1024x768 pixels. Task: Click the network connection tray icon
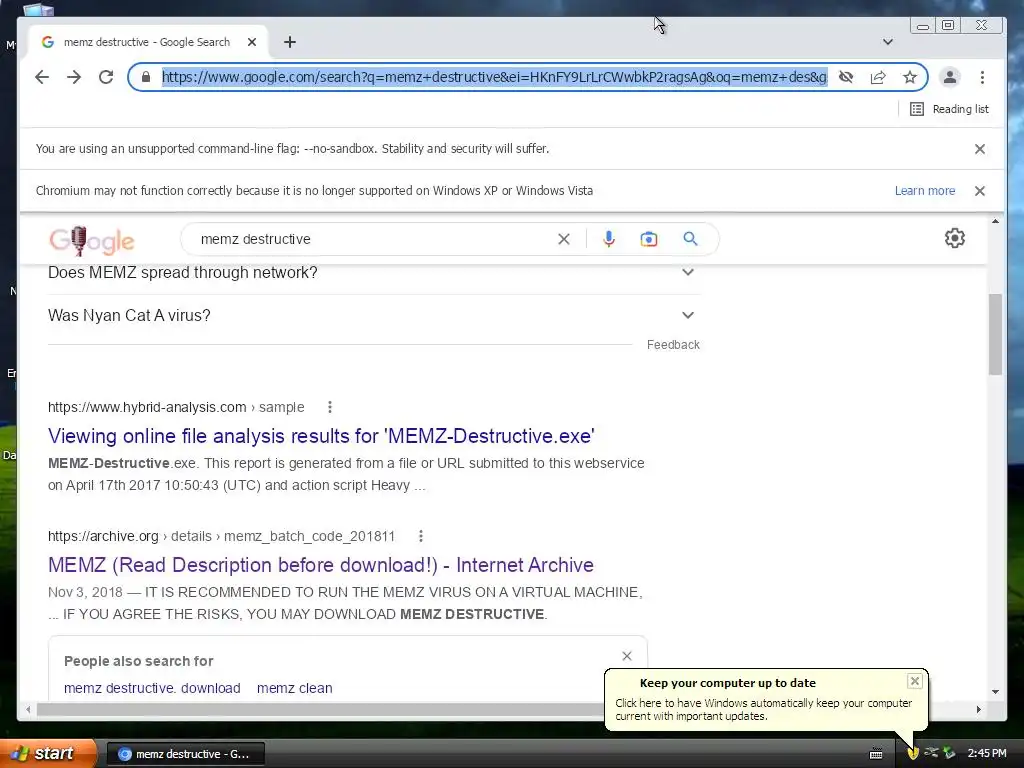point(931,753)
